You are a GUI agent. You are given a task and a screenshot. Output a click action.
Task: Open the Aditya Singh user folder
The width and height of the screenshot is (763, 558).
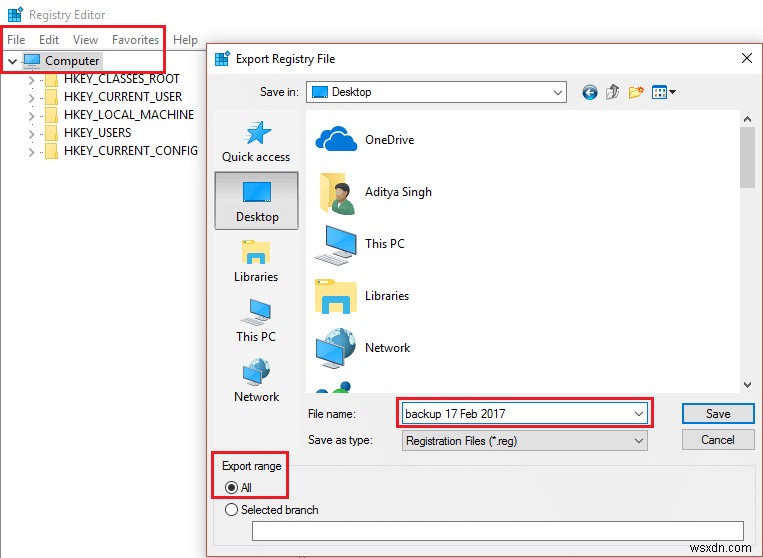[374, 192]
